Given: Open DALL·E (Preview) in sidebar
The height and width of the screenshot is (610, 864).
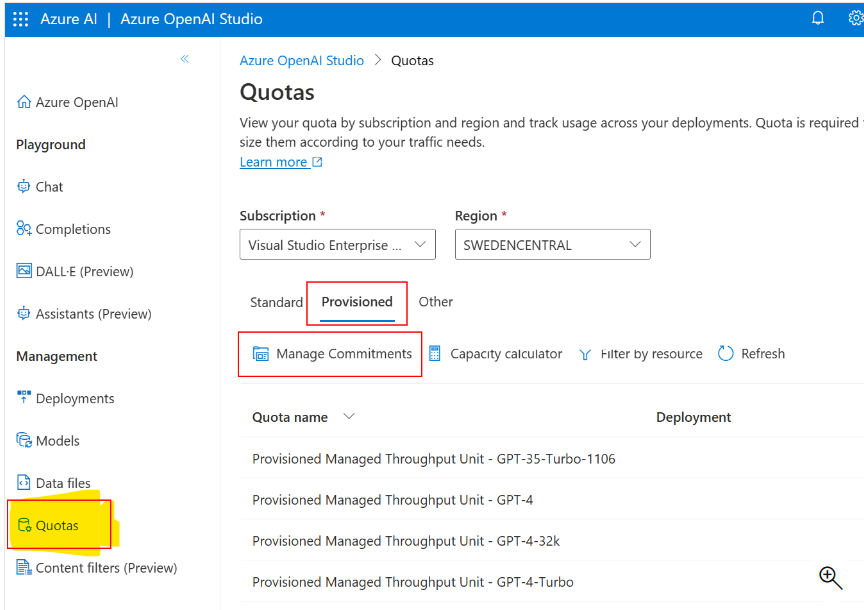Looking at the screenshot, I should tap(84, 272).
